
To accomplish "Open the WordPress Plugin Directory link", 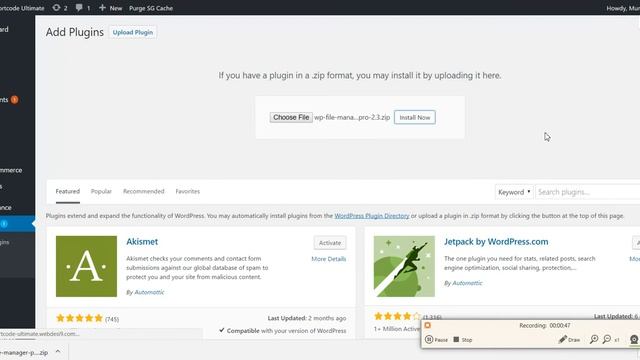I will coord(372,216).
